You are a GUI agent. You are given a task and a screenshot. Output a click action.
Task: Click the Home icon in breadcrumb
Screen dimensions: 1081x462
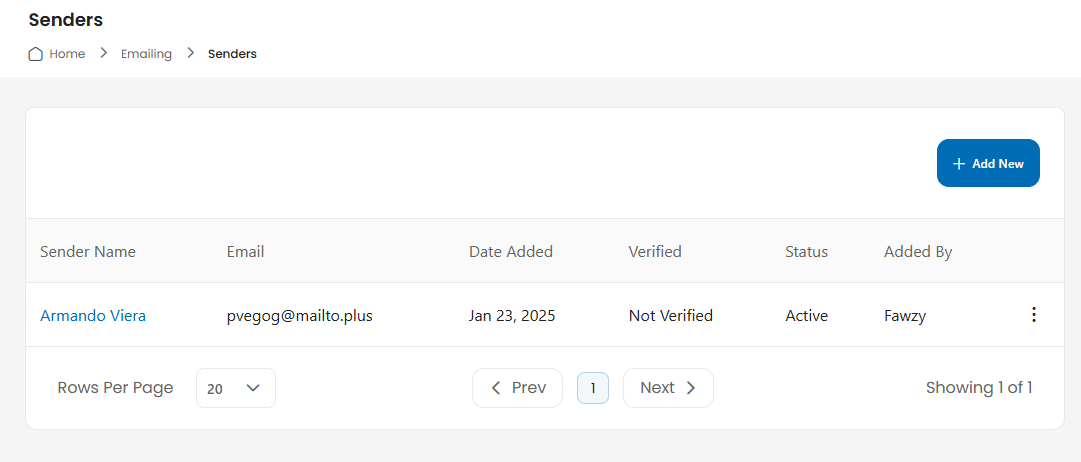click(x=35, y=54)
